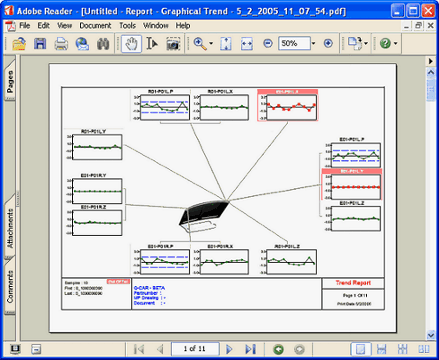This screenshot has height=360, width=439.
Task: Save a copy using the floppy disk icon
Action: click(40, 44)
